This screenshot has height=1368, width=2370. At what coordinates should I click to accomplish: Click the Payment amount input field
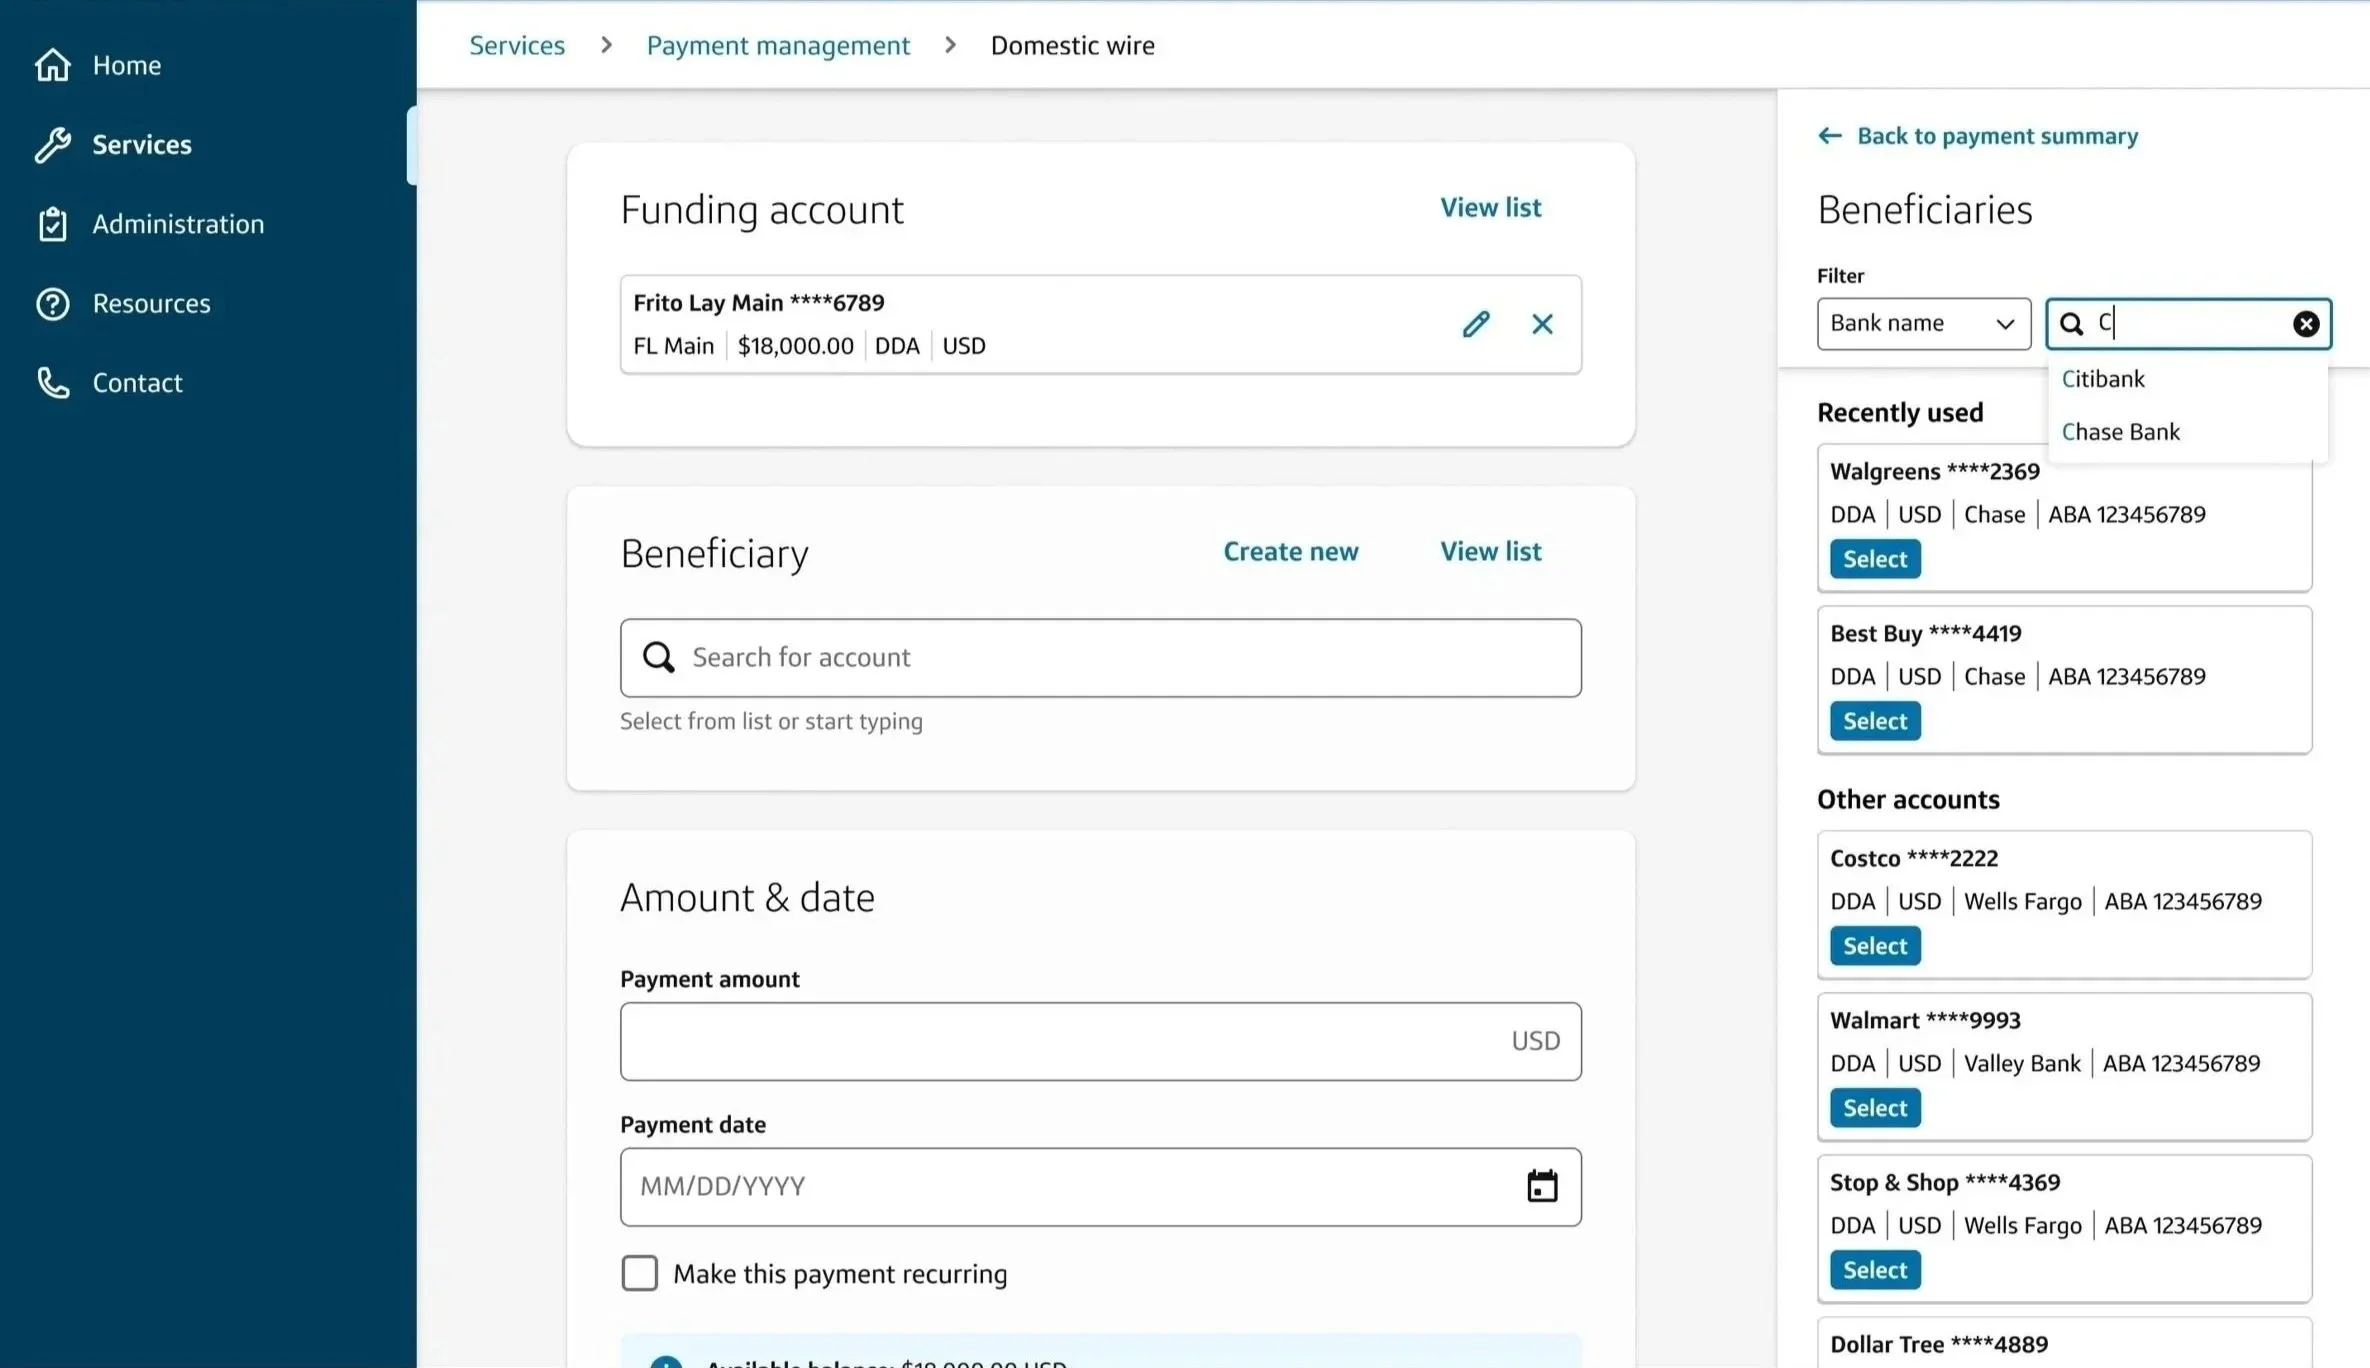click(1060, 1041)
